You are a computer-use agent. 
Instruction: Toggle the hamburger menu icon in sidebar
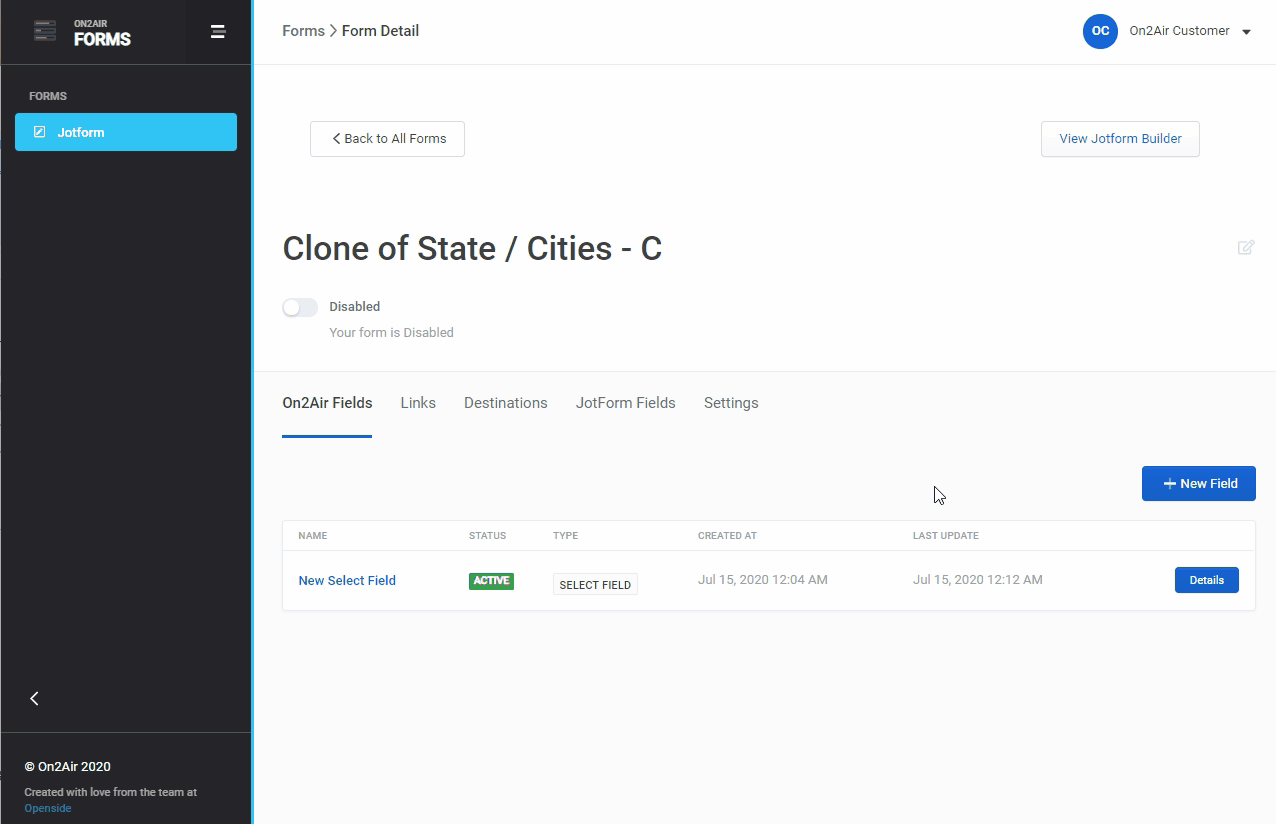tap(218, 32)
